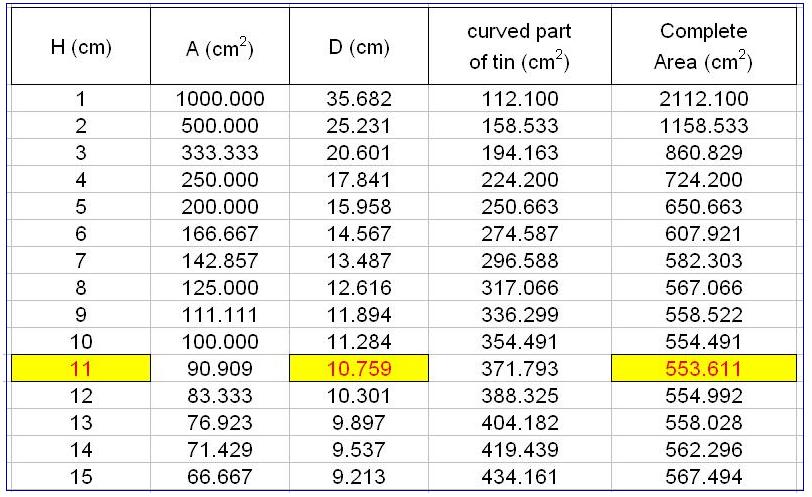
Task: Select the Complete Area value 724.200
Action: point(703,180)
